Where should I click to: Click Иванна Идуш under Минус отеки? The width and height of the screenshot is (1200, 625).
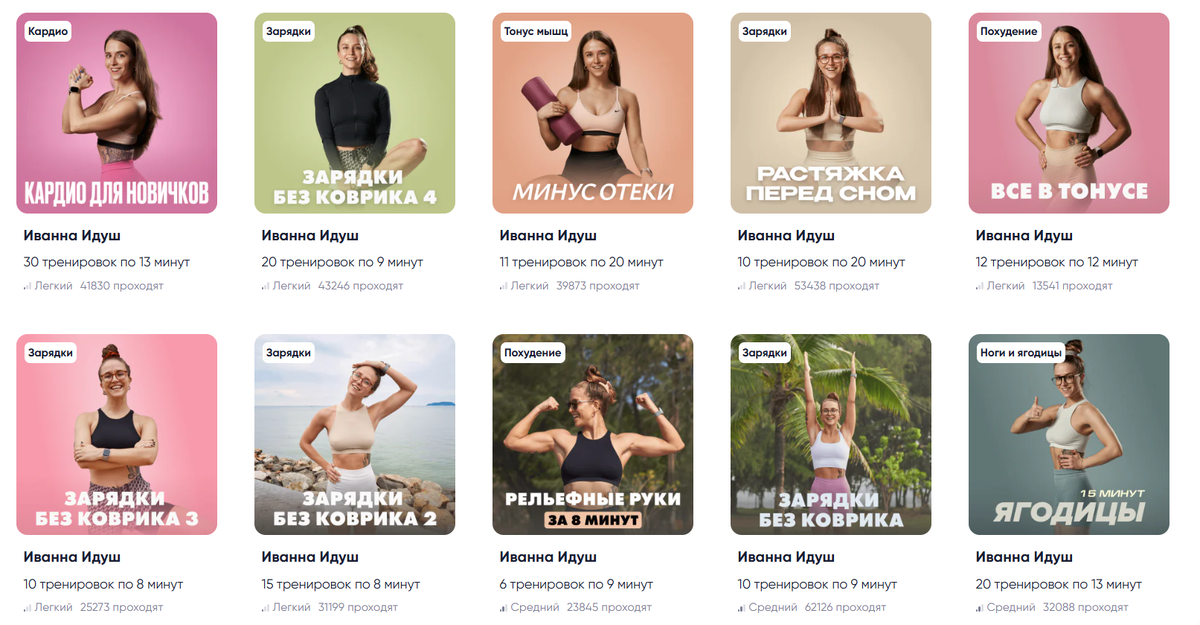(548, 236)
